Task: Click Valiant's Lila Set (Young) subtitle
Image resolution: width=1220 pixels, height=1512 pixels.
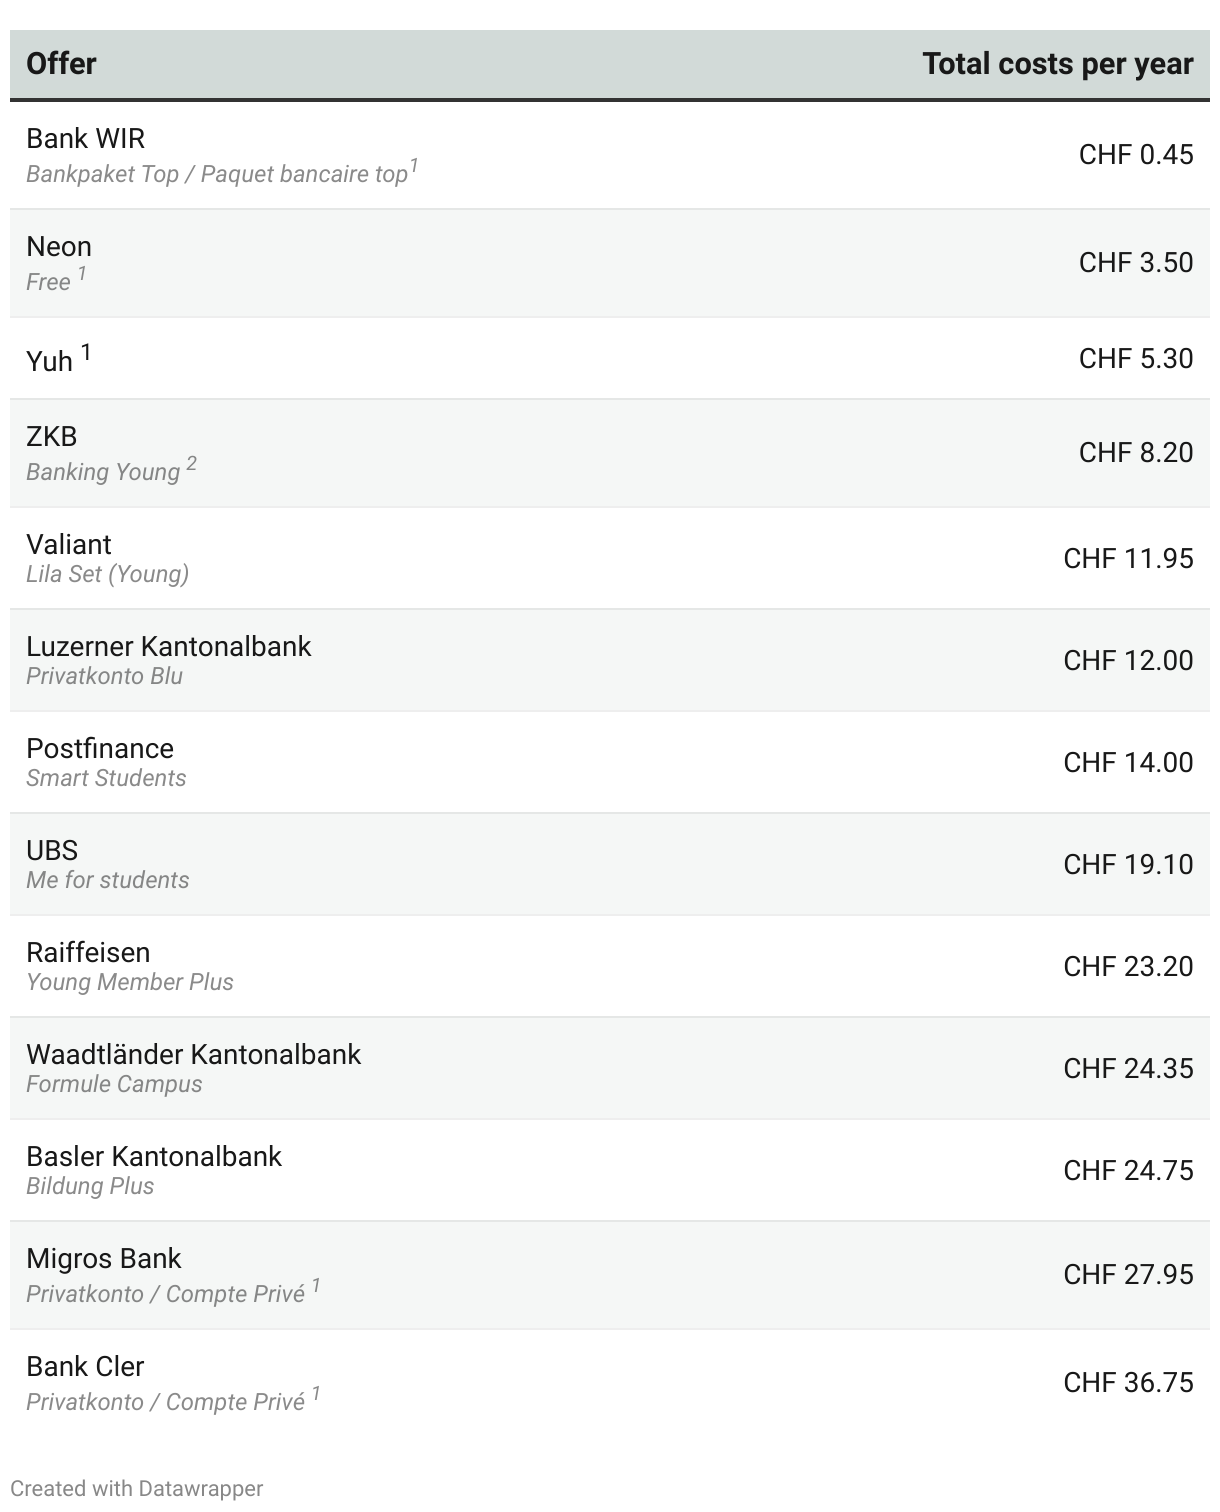Action: click(x=107, y=574)
